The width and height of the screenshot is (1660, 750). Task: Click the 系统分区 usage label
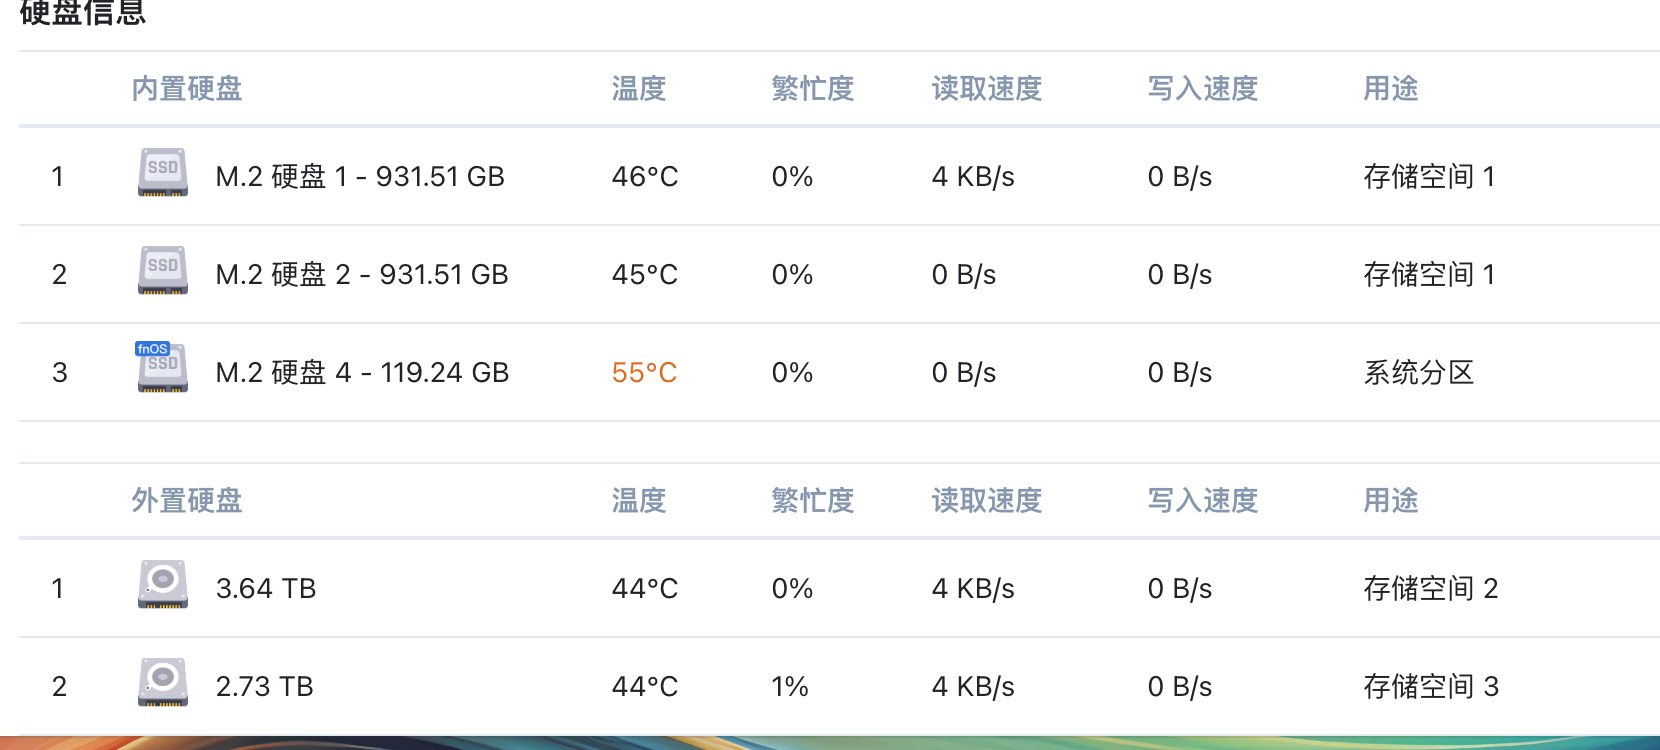(x=1418, y=373)
